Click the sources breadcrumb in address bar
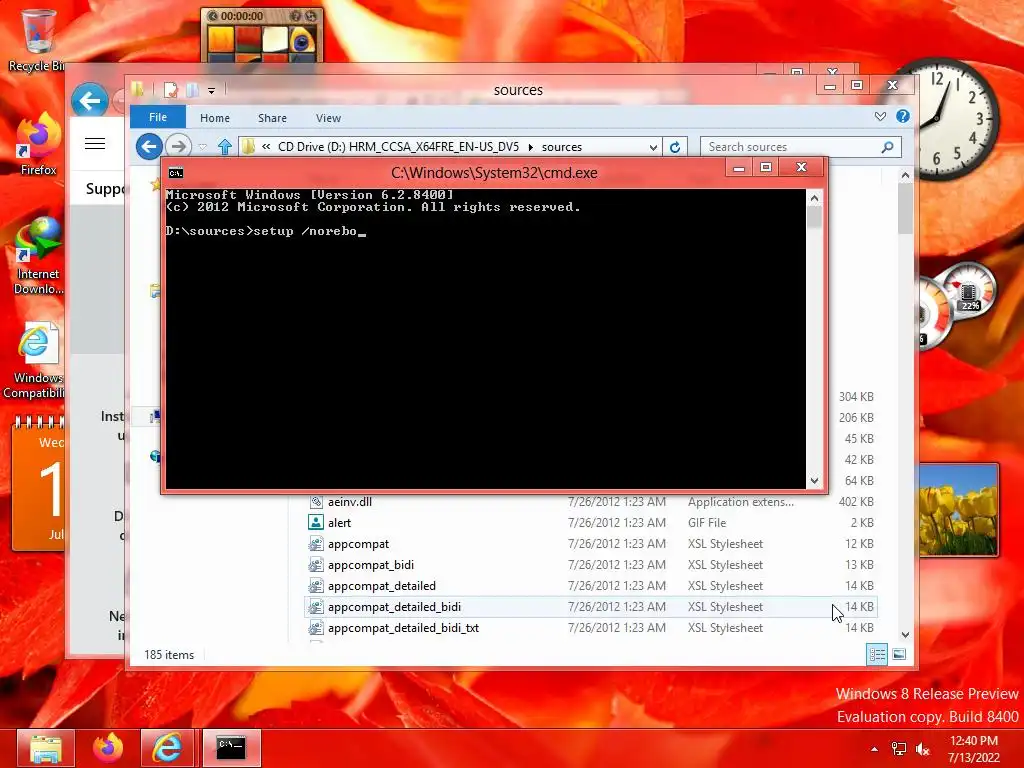The height and width of the screenshot is (768, 1024). (x=562, y=147)
